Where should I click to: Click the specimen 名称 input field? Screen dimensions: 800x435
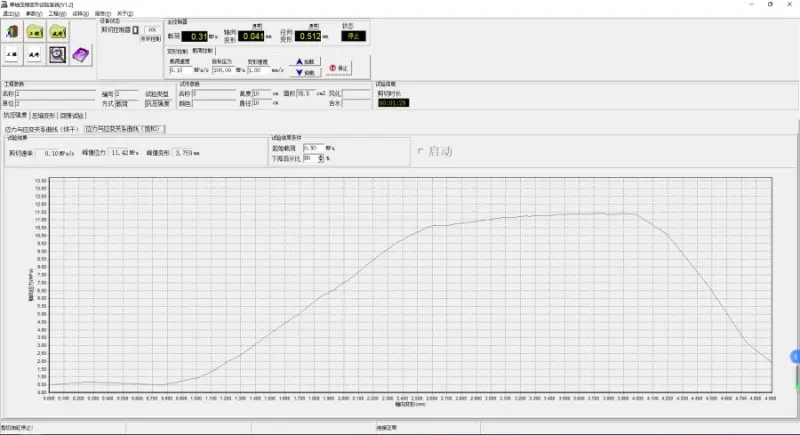[214, 94]
